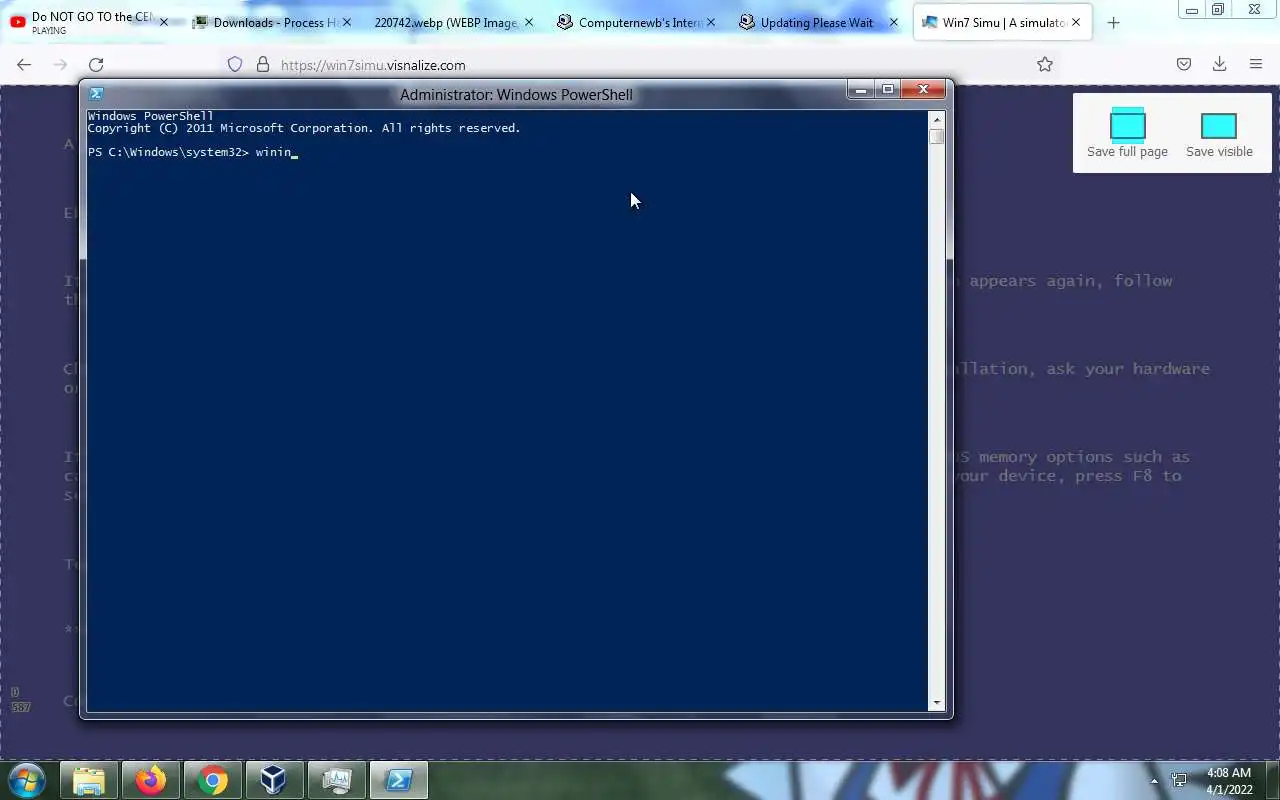The image size is (1280, 800).
Task: Go back to the previous page
Action: 24,64
